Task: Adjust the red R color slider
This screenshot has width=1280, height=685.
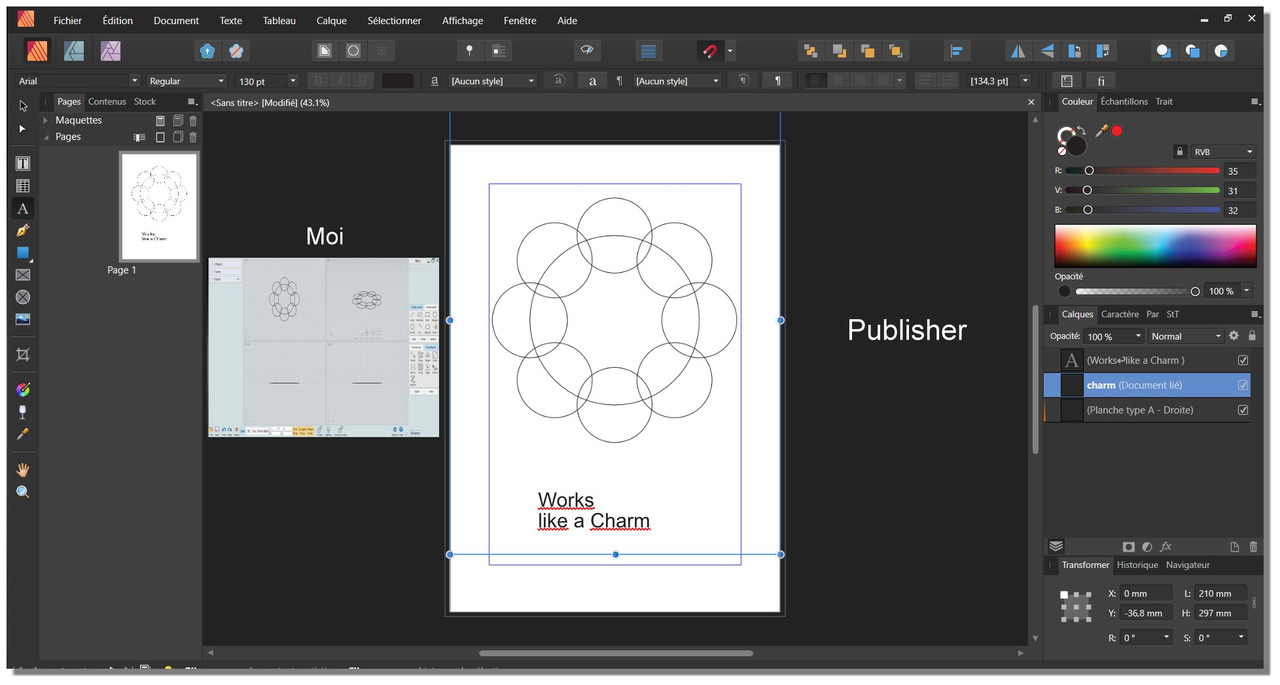Action: (1143, 171)
